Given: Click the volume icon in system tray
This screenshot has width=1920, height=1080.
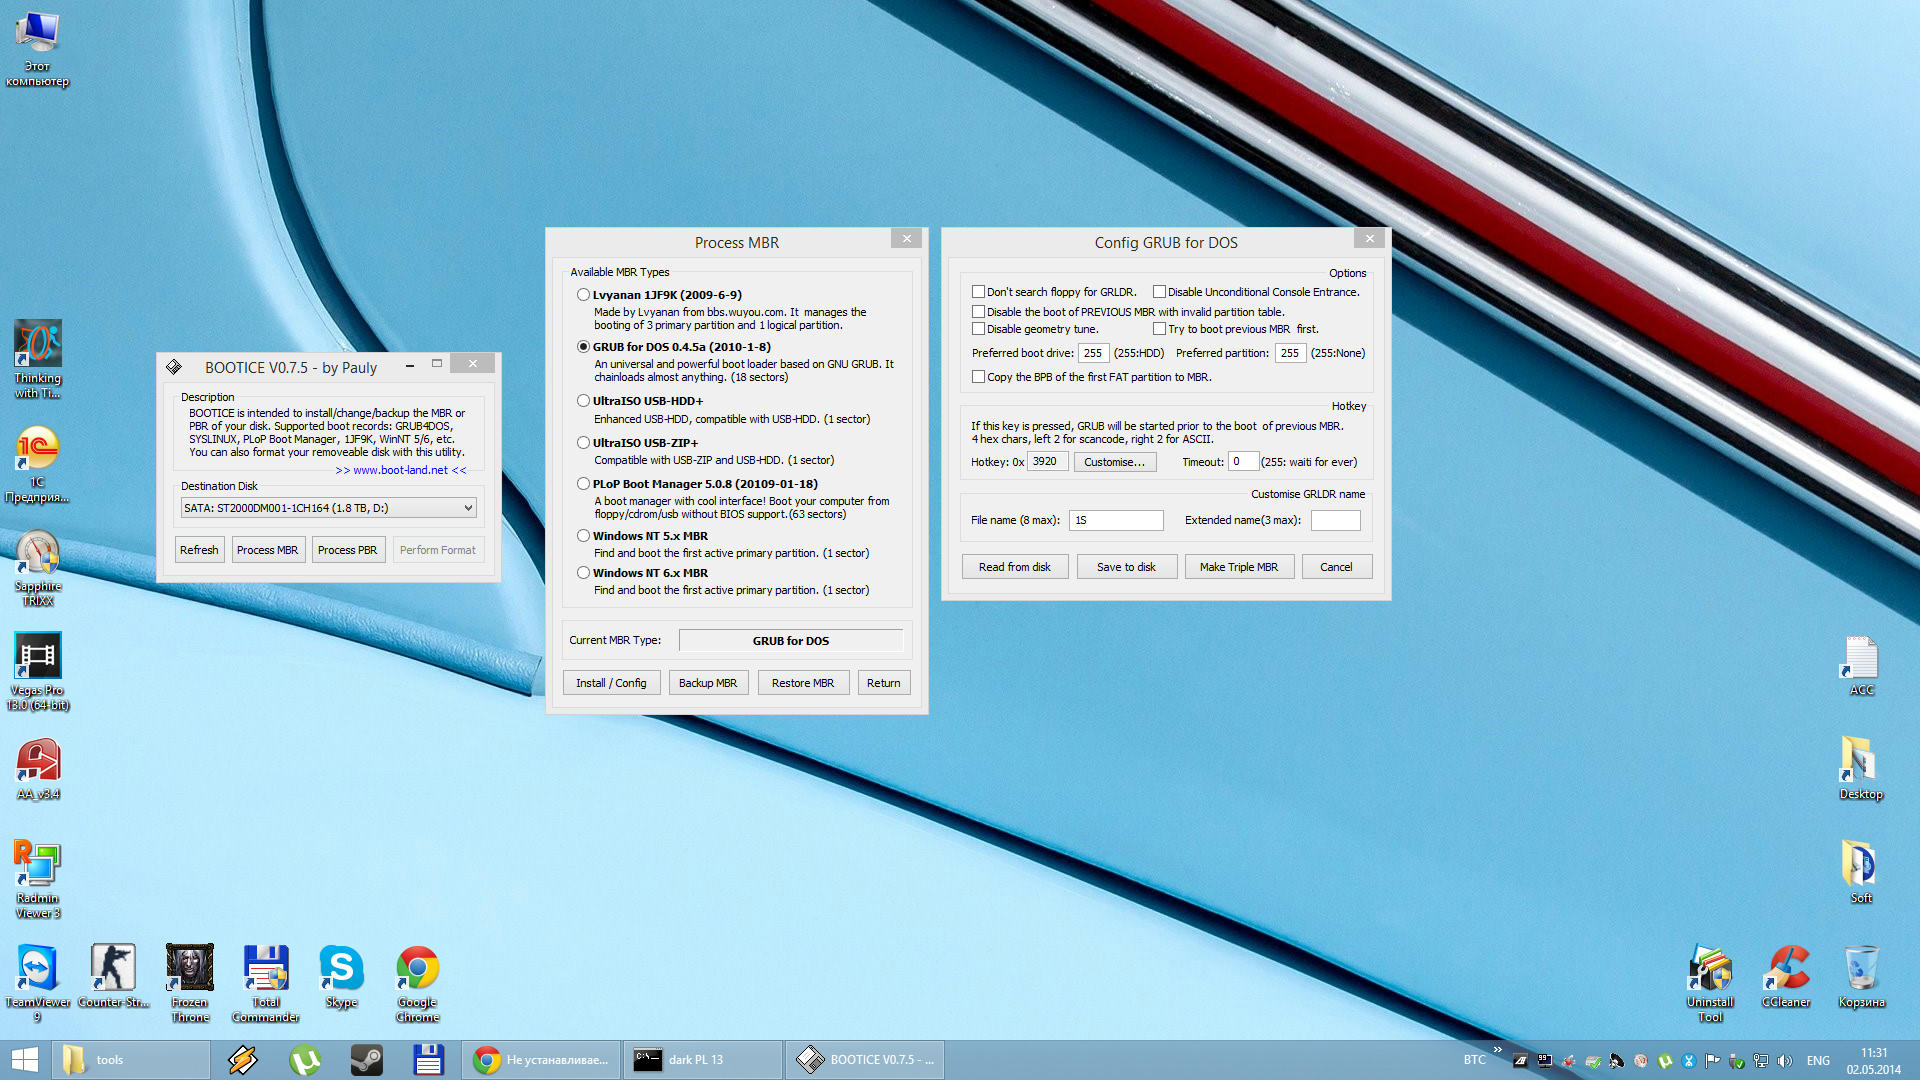Looking at the screenshot, I should click(1785, 1061).
